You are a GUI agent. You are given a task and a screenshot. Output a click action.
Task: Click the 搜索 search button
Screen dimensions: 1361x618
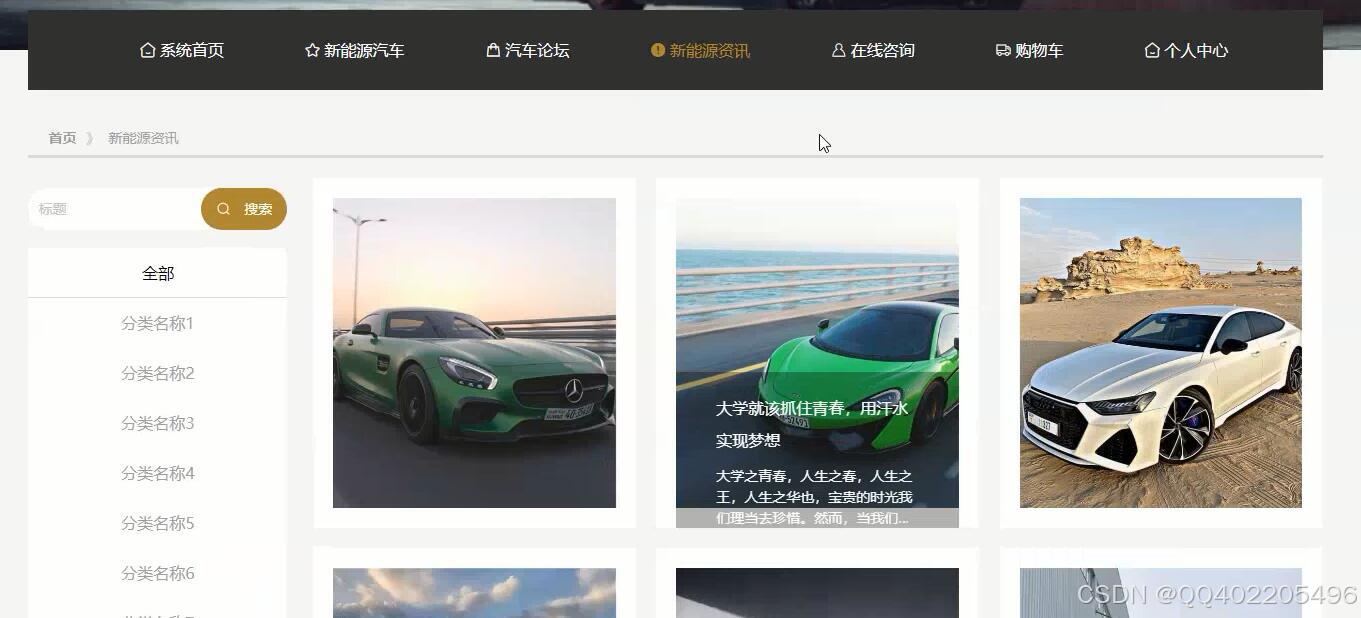[x=244, y=209]
